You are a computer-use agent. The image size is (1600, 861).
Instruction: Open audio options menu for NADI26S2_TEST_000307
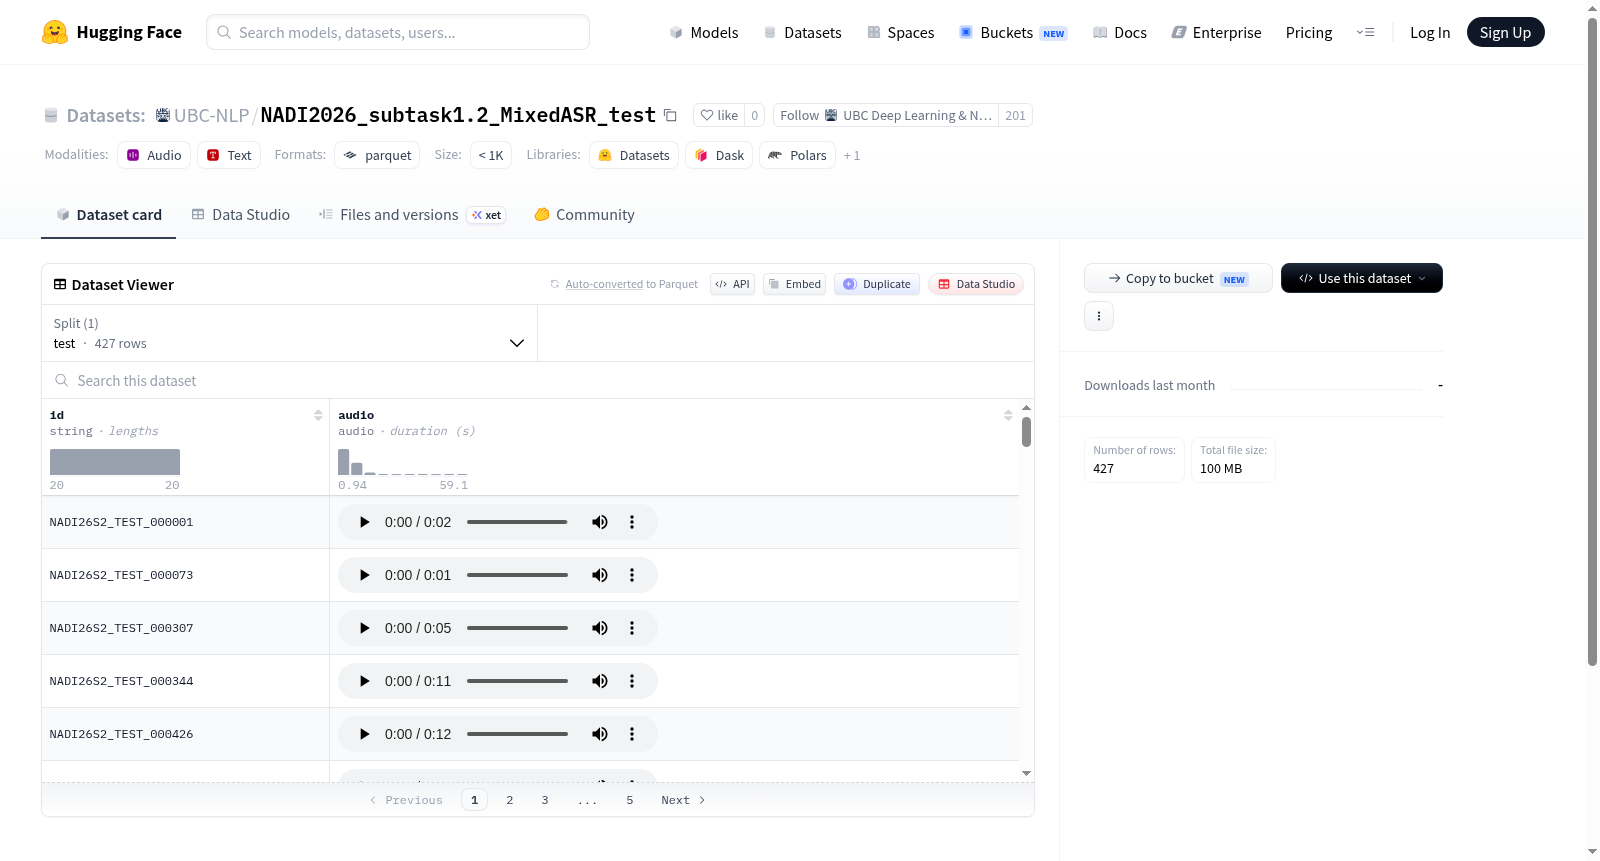(632, 628)
